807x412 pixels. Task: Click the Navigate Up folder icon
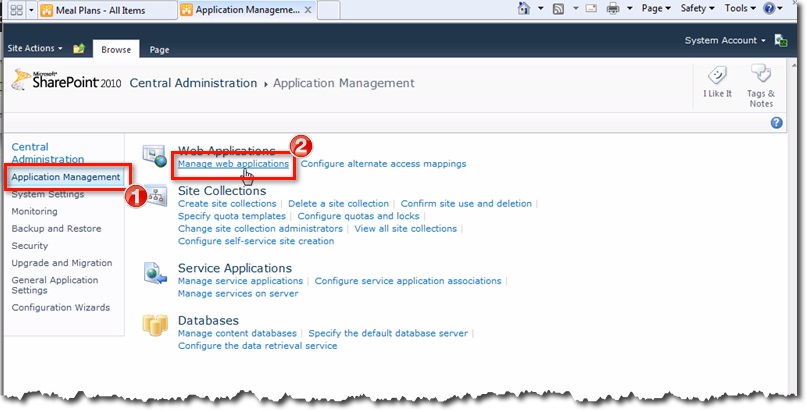(x=79, y=48)
